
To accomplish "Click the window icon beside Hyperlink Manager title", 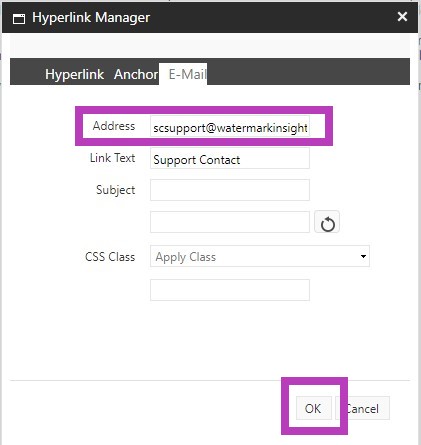I will [x=19, y=19].
